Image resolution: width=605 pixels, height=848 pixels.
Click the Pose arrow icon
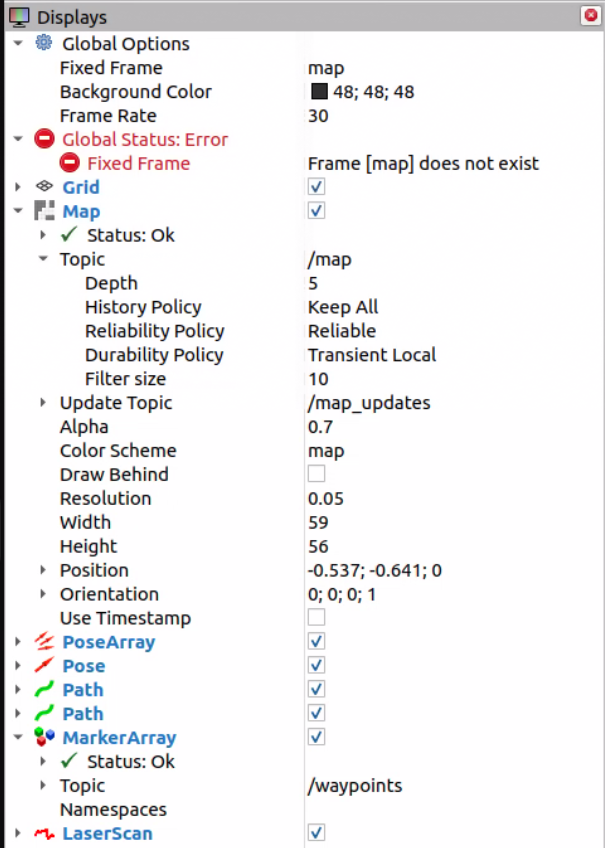point(44,665)
